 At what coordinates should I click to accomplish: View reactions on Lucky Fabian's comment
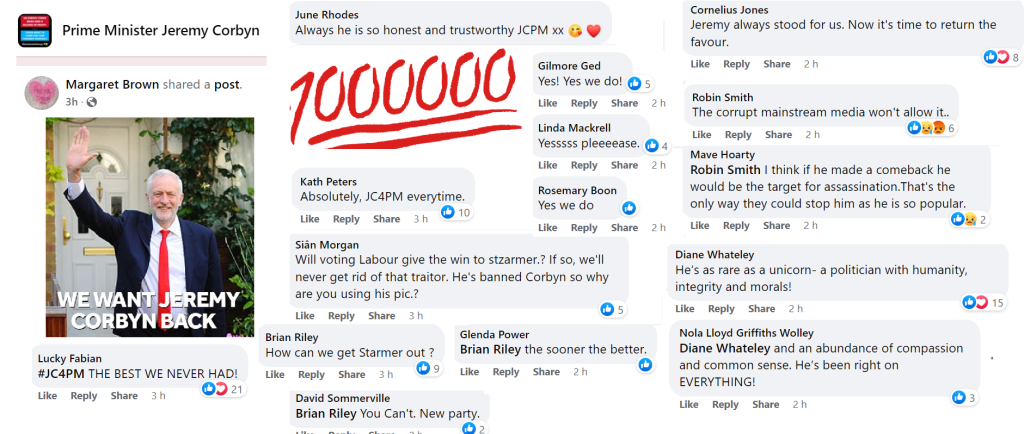pos(215,389)
